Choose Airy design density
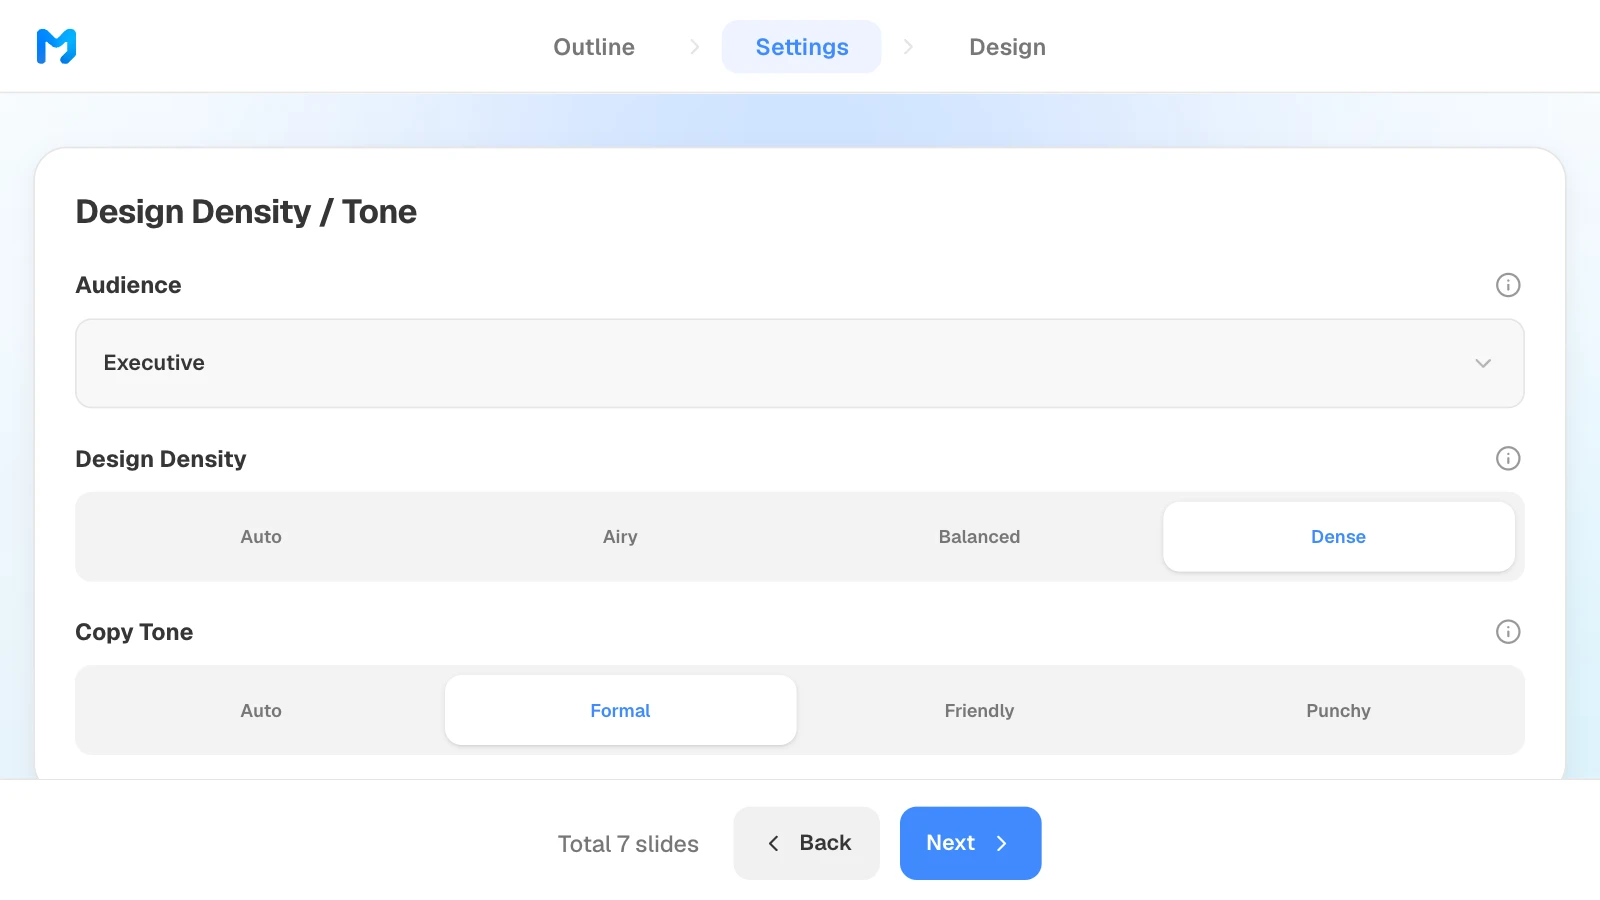The image size is (1600, 900). coord(620,537)
